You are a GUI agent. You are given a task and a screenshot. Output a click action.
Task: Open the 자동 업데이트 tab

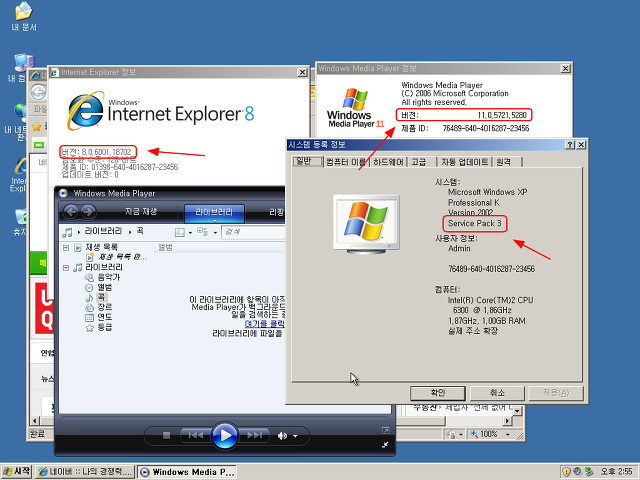[x=464, y=162]
